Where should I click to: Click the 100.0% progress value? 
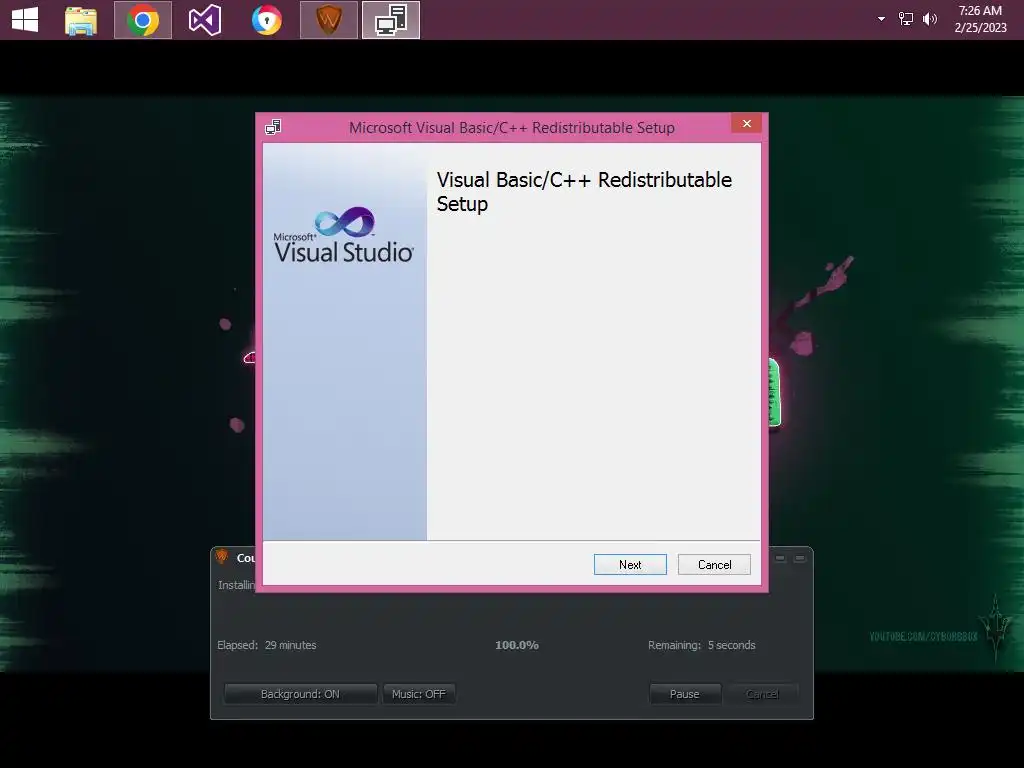(x=517, y=645)
